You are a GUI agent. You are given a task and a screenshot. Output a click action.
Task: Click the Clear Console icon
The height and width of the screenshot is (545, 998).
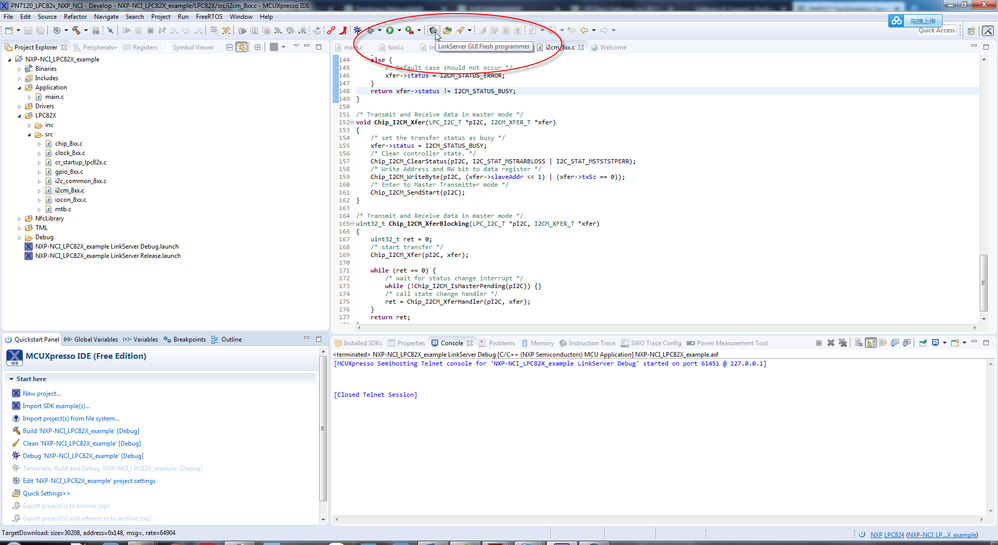(859, 343)
